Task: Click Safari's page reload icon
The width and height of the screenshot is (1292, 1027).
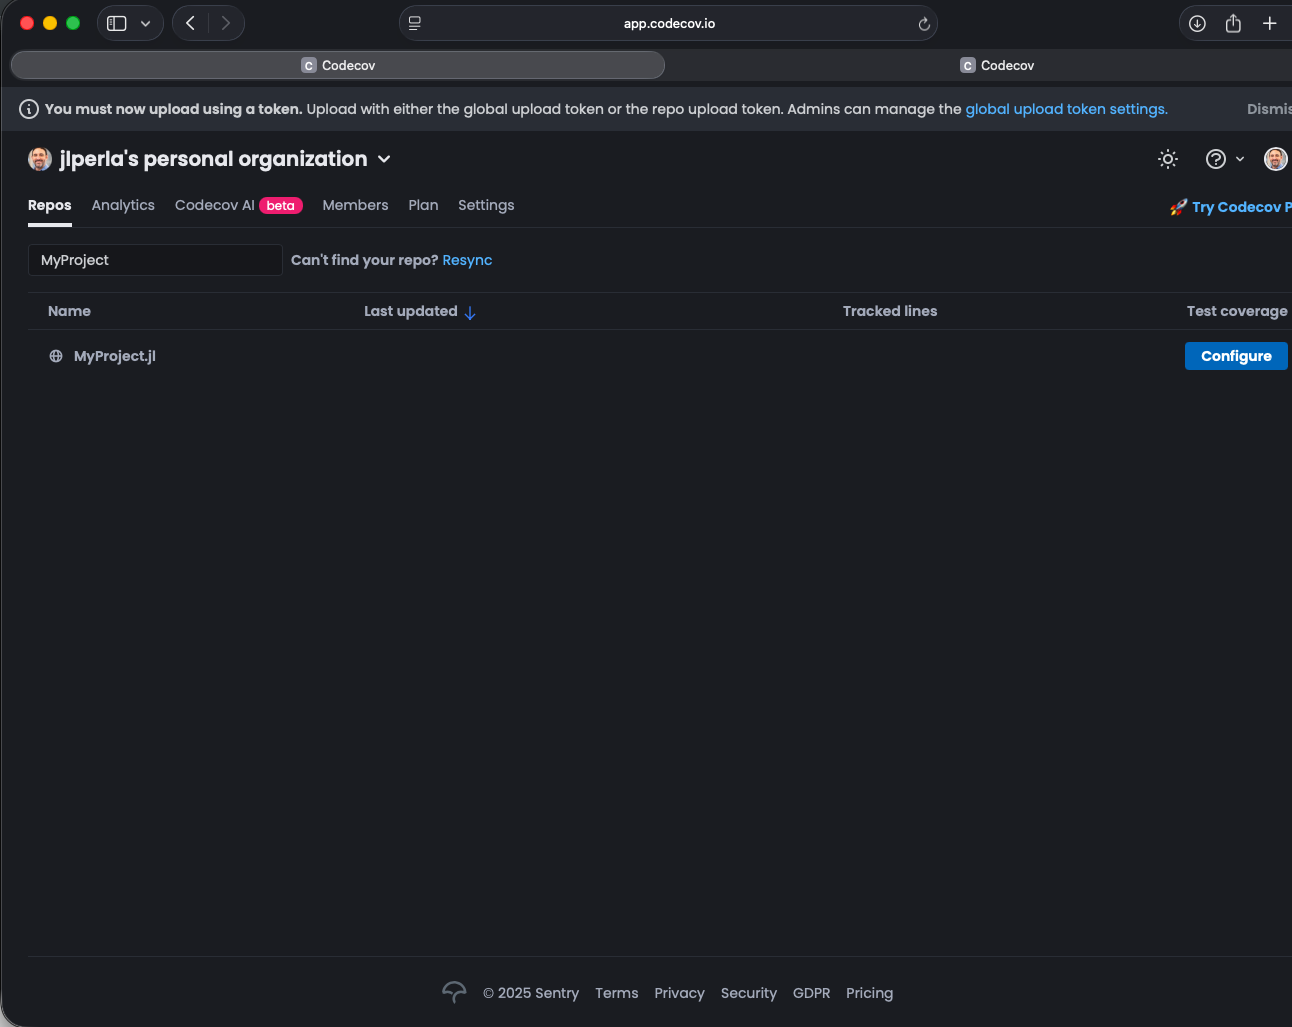Action: (924, 24)
